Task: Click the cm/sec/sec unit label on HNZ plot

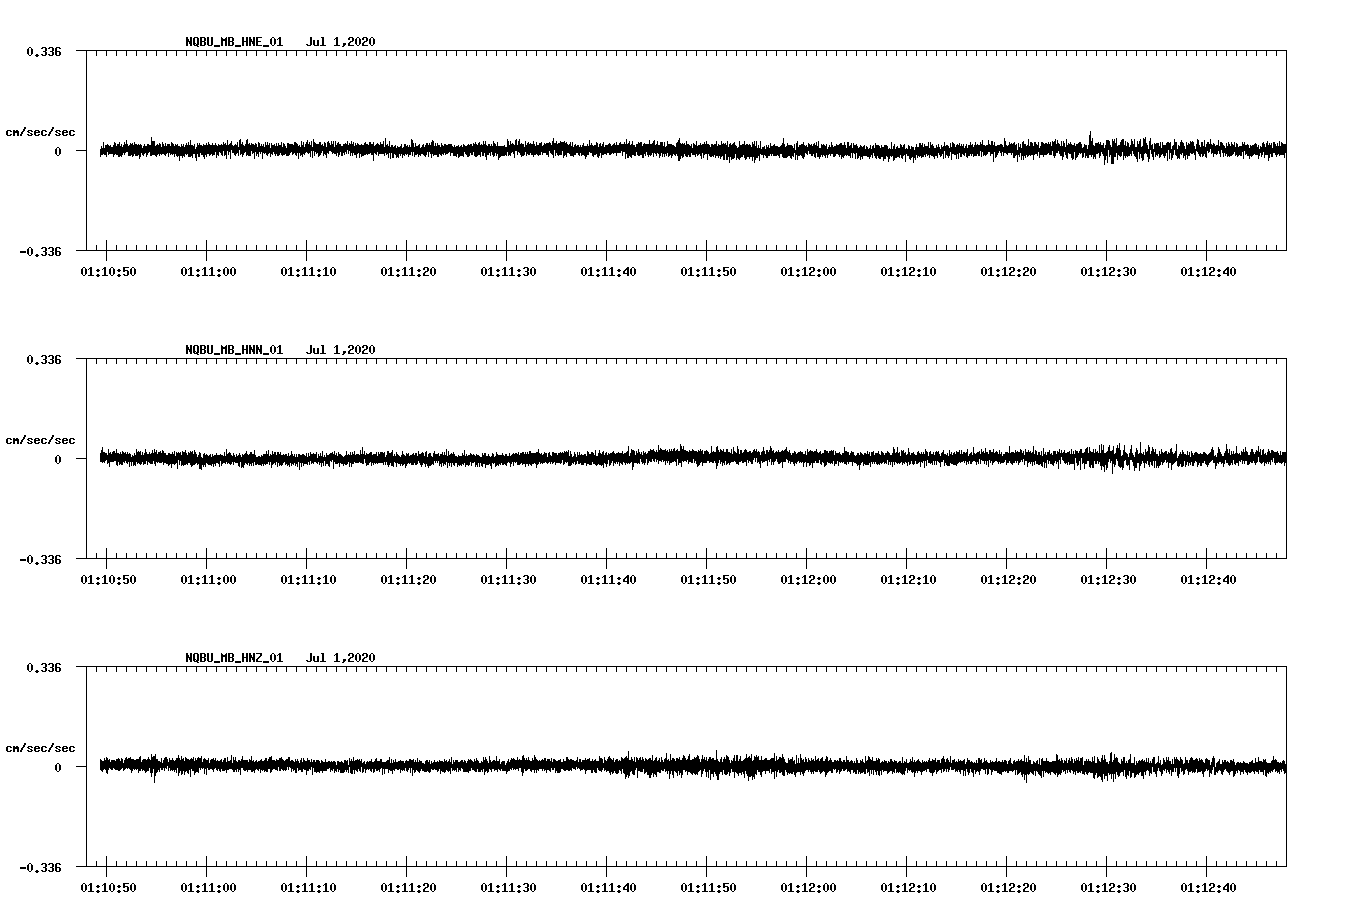Action: (40, 749)
